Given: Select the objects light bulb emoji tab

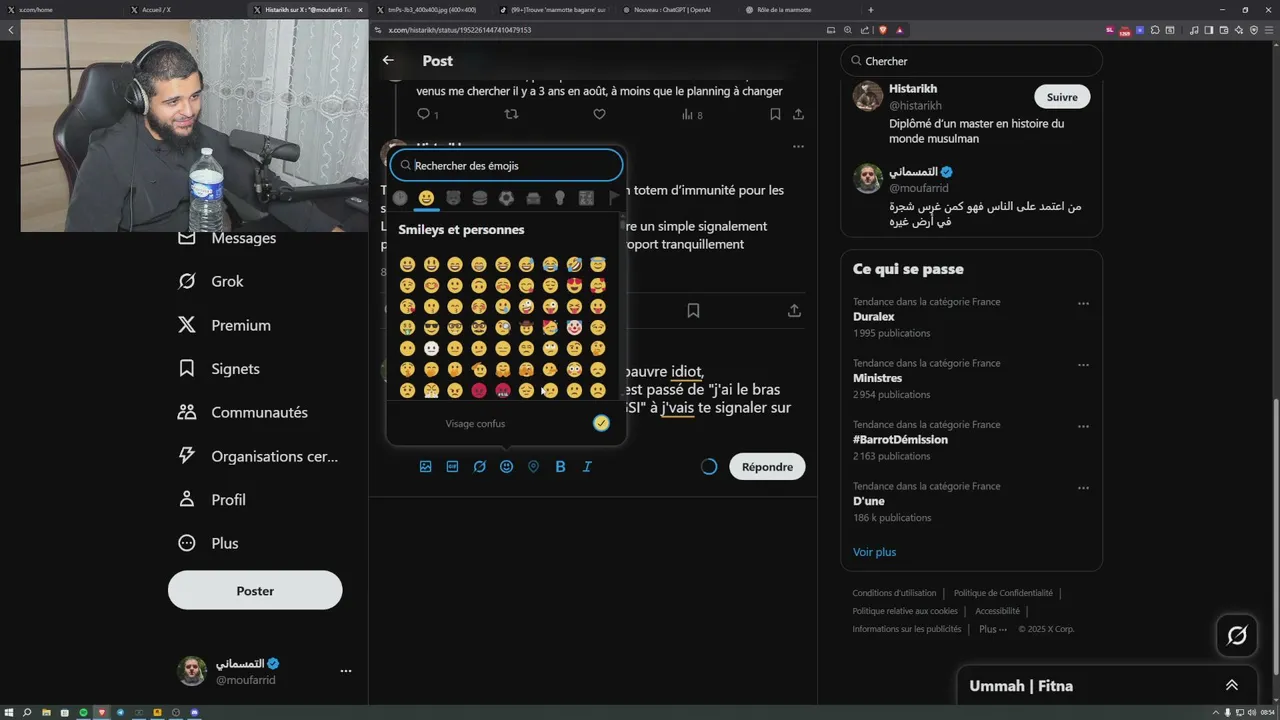Looking at the screenshot, I should point(560,198).
